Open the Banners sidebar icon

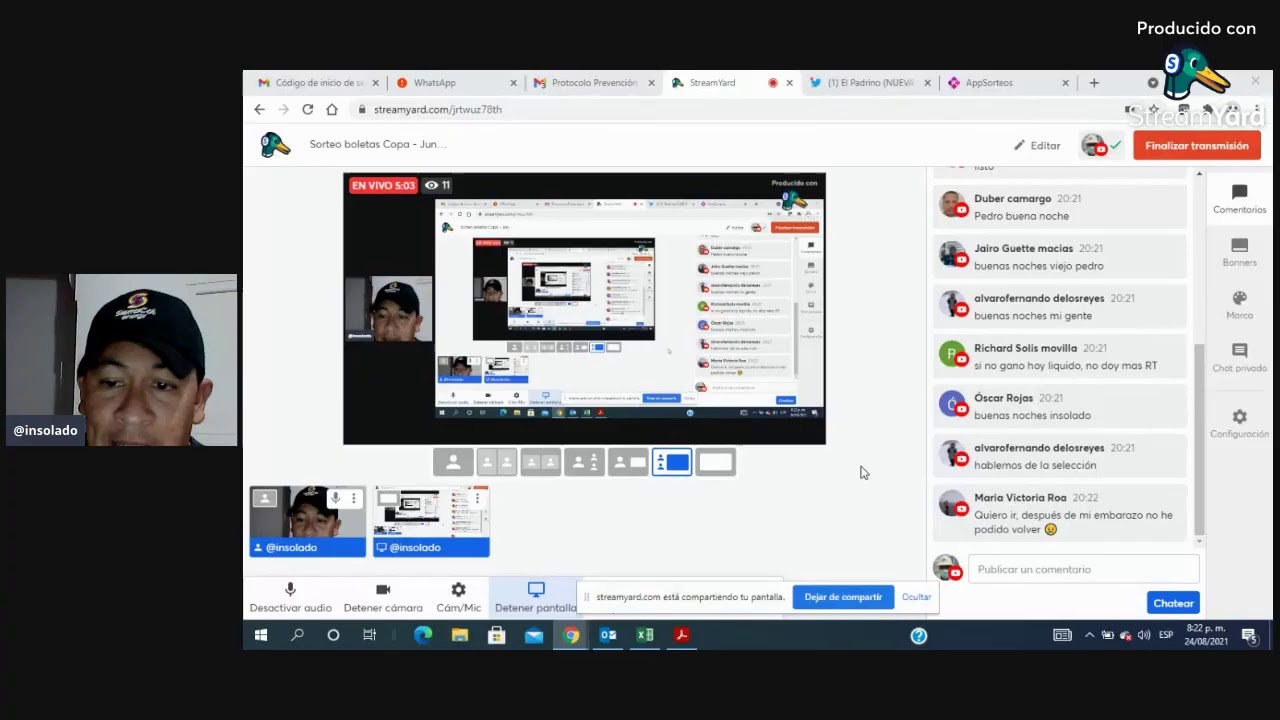(x=1239, y=253)
